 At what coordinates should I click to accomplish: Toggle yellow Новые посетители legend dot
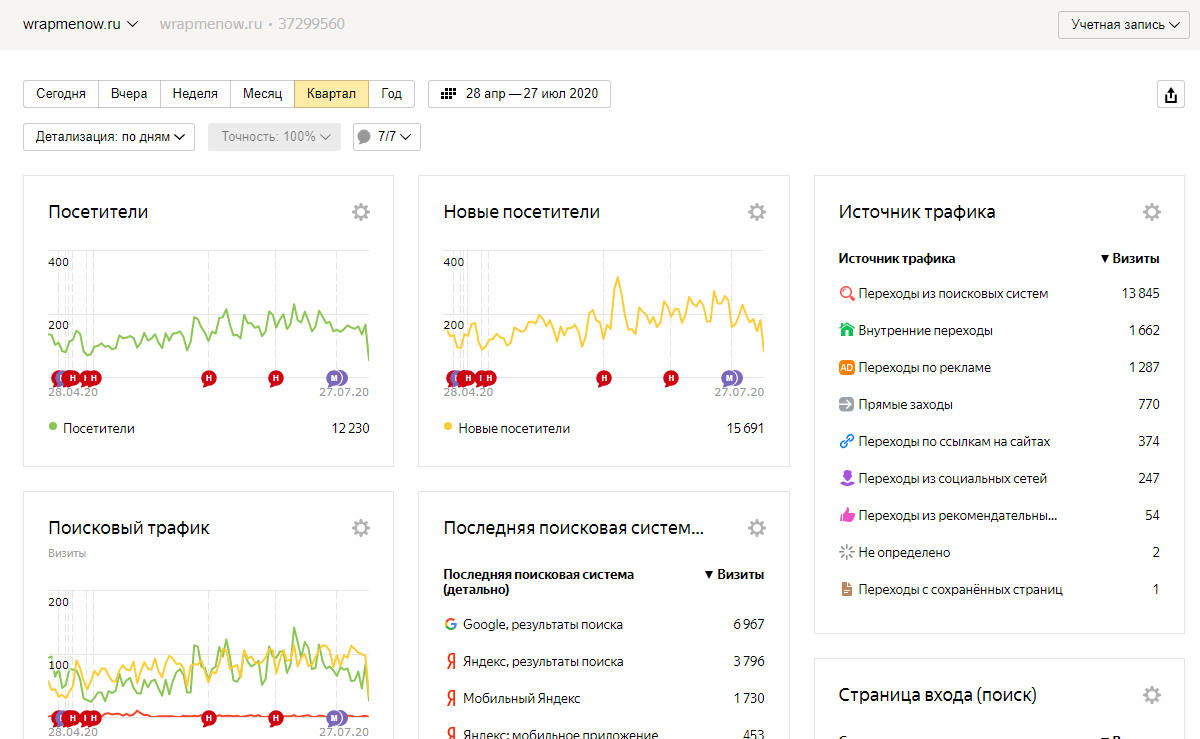448,427
